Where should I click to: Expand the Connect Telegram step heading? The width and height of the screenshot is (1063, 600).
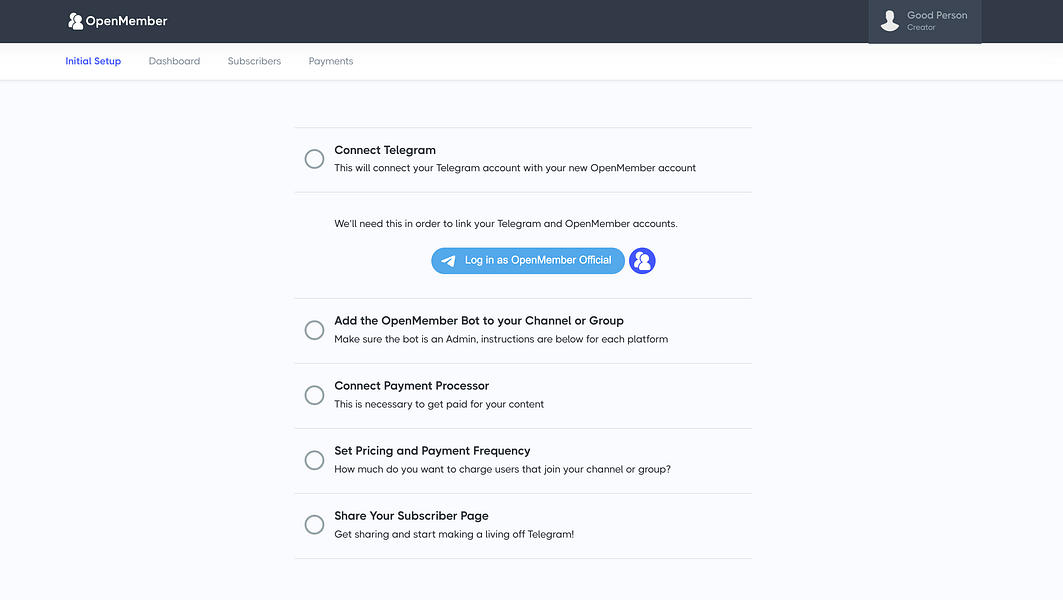tap(385, 150)
